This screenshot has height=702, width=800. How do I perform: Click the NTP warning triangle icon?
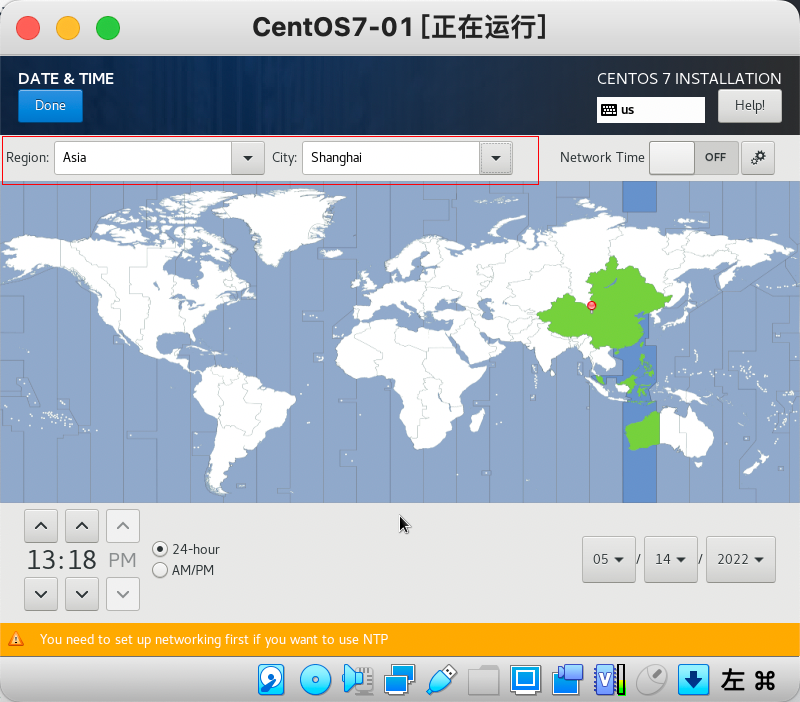pyautogui.click(x=16, y=639)
